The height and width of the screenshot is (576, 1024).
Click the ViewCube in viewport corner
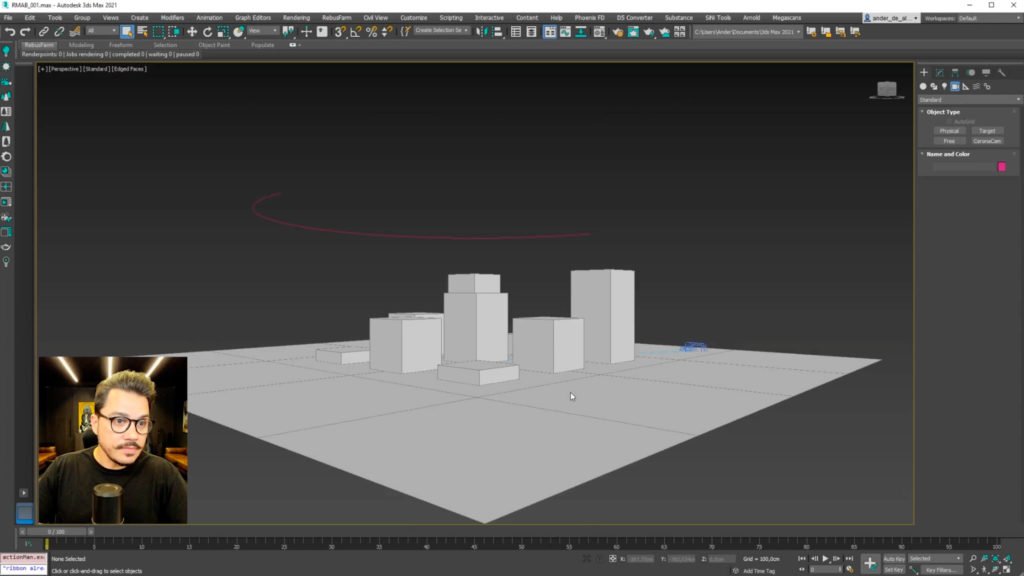click(x=886, y=90)
